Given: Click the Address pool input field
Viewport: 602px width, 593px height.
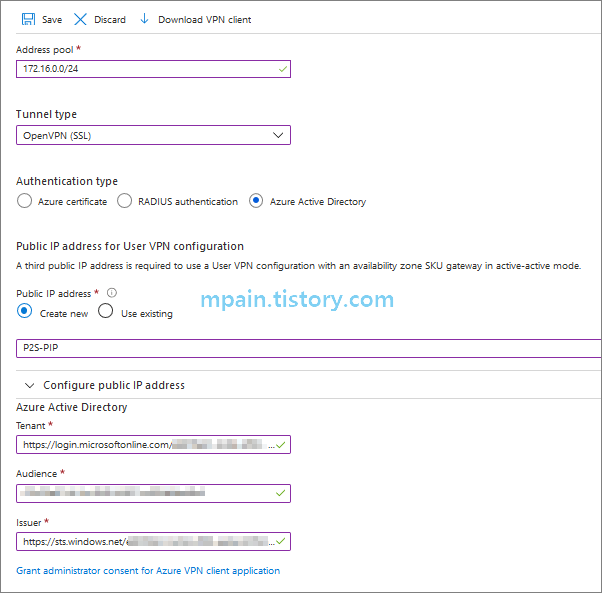Looking at the screenshot, I should click(153, 69).
